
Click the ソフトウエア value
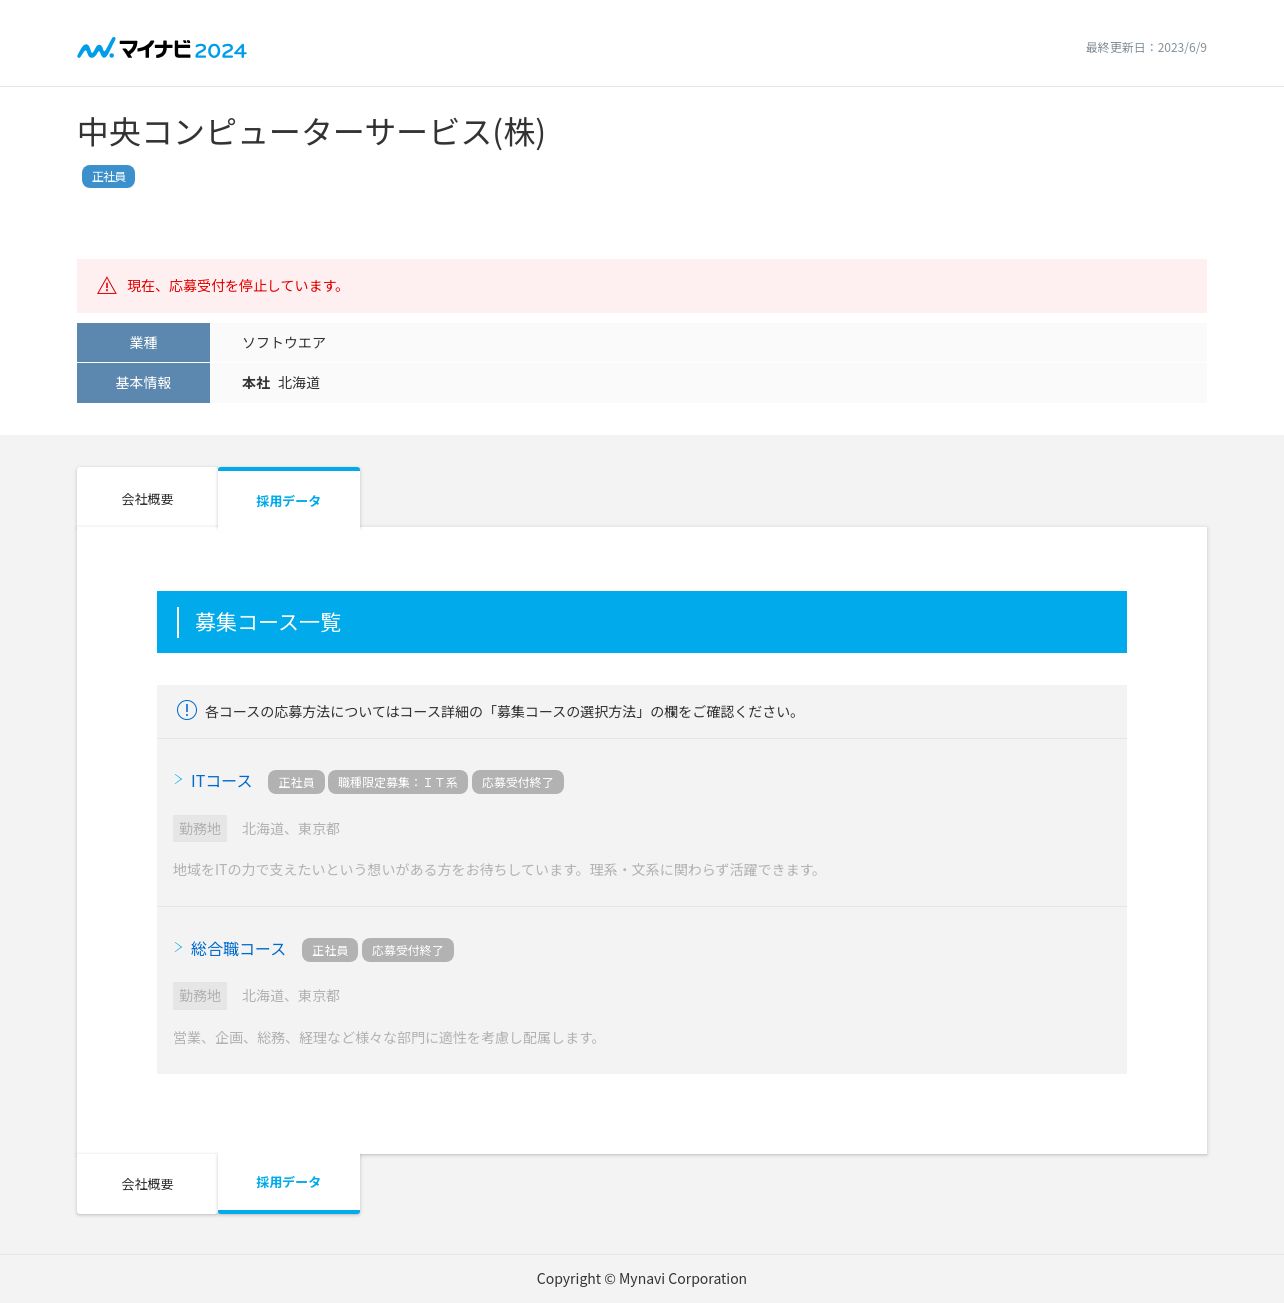point(284,343)
